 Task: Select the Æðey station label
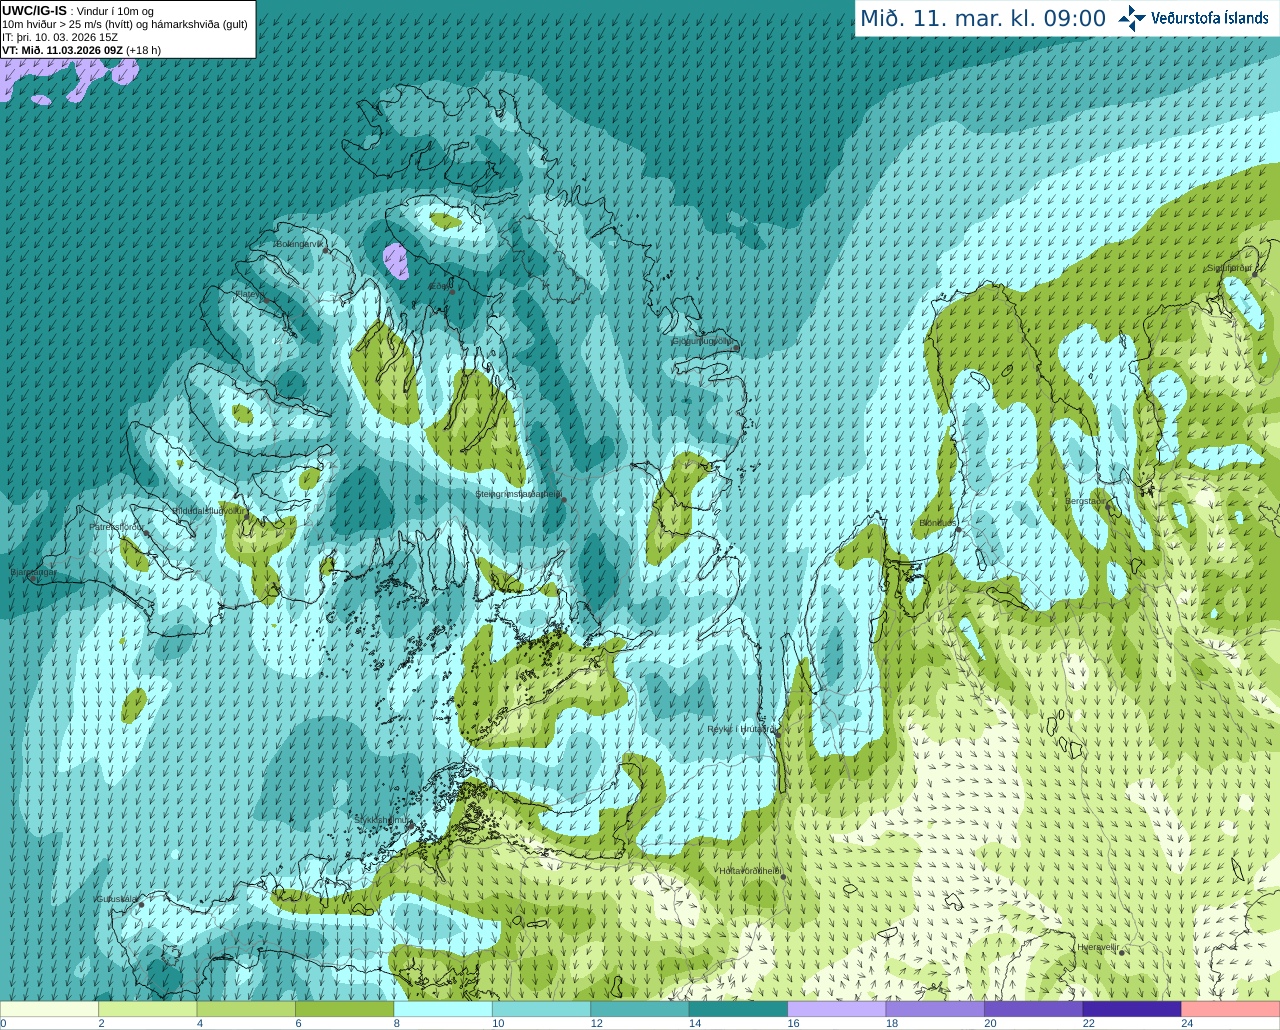click(x=439, y=286)
